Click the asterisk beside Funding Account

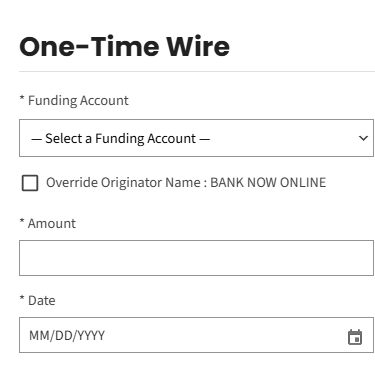(x=22, y=98)
